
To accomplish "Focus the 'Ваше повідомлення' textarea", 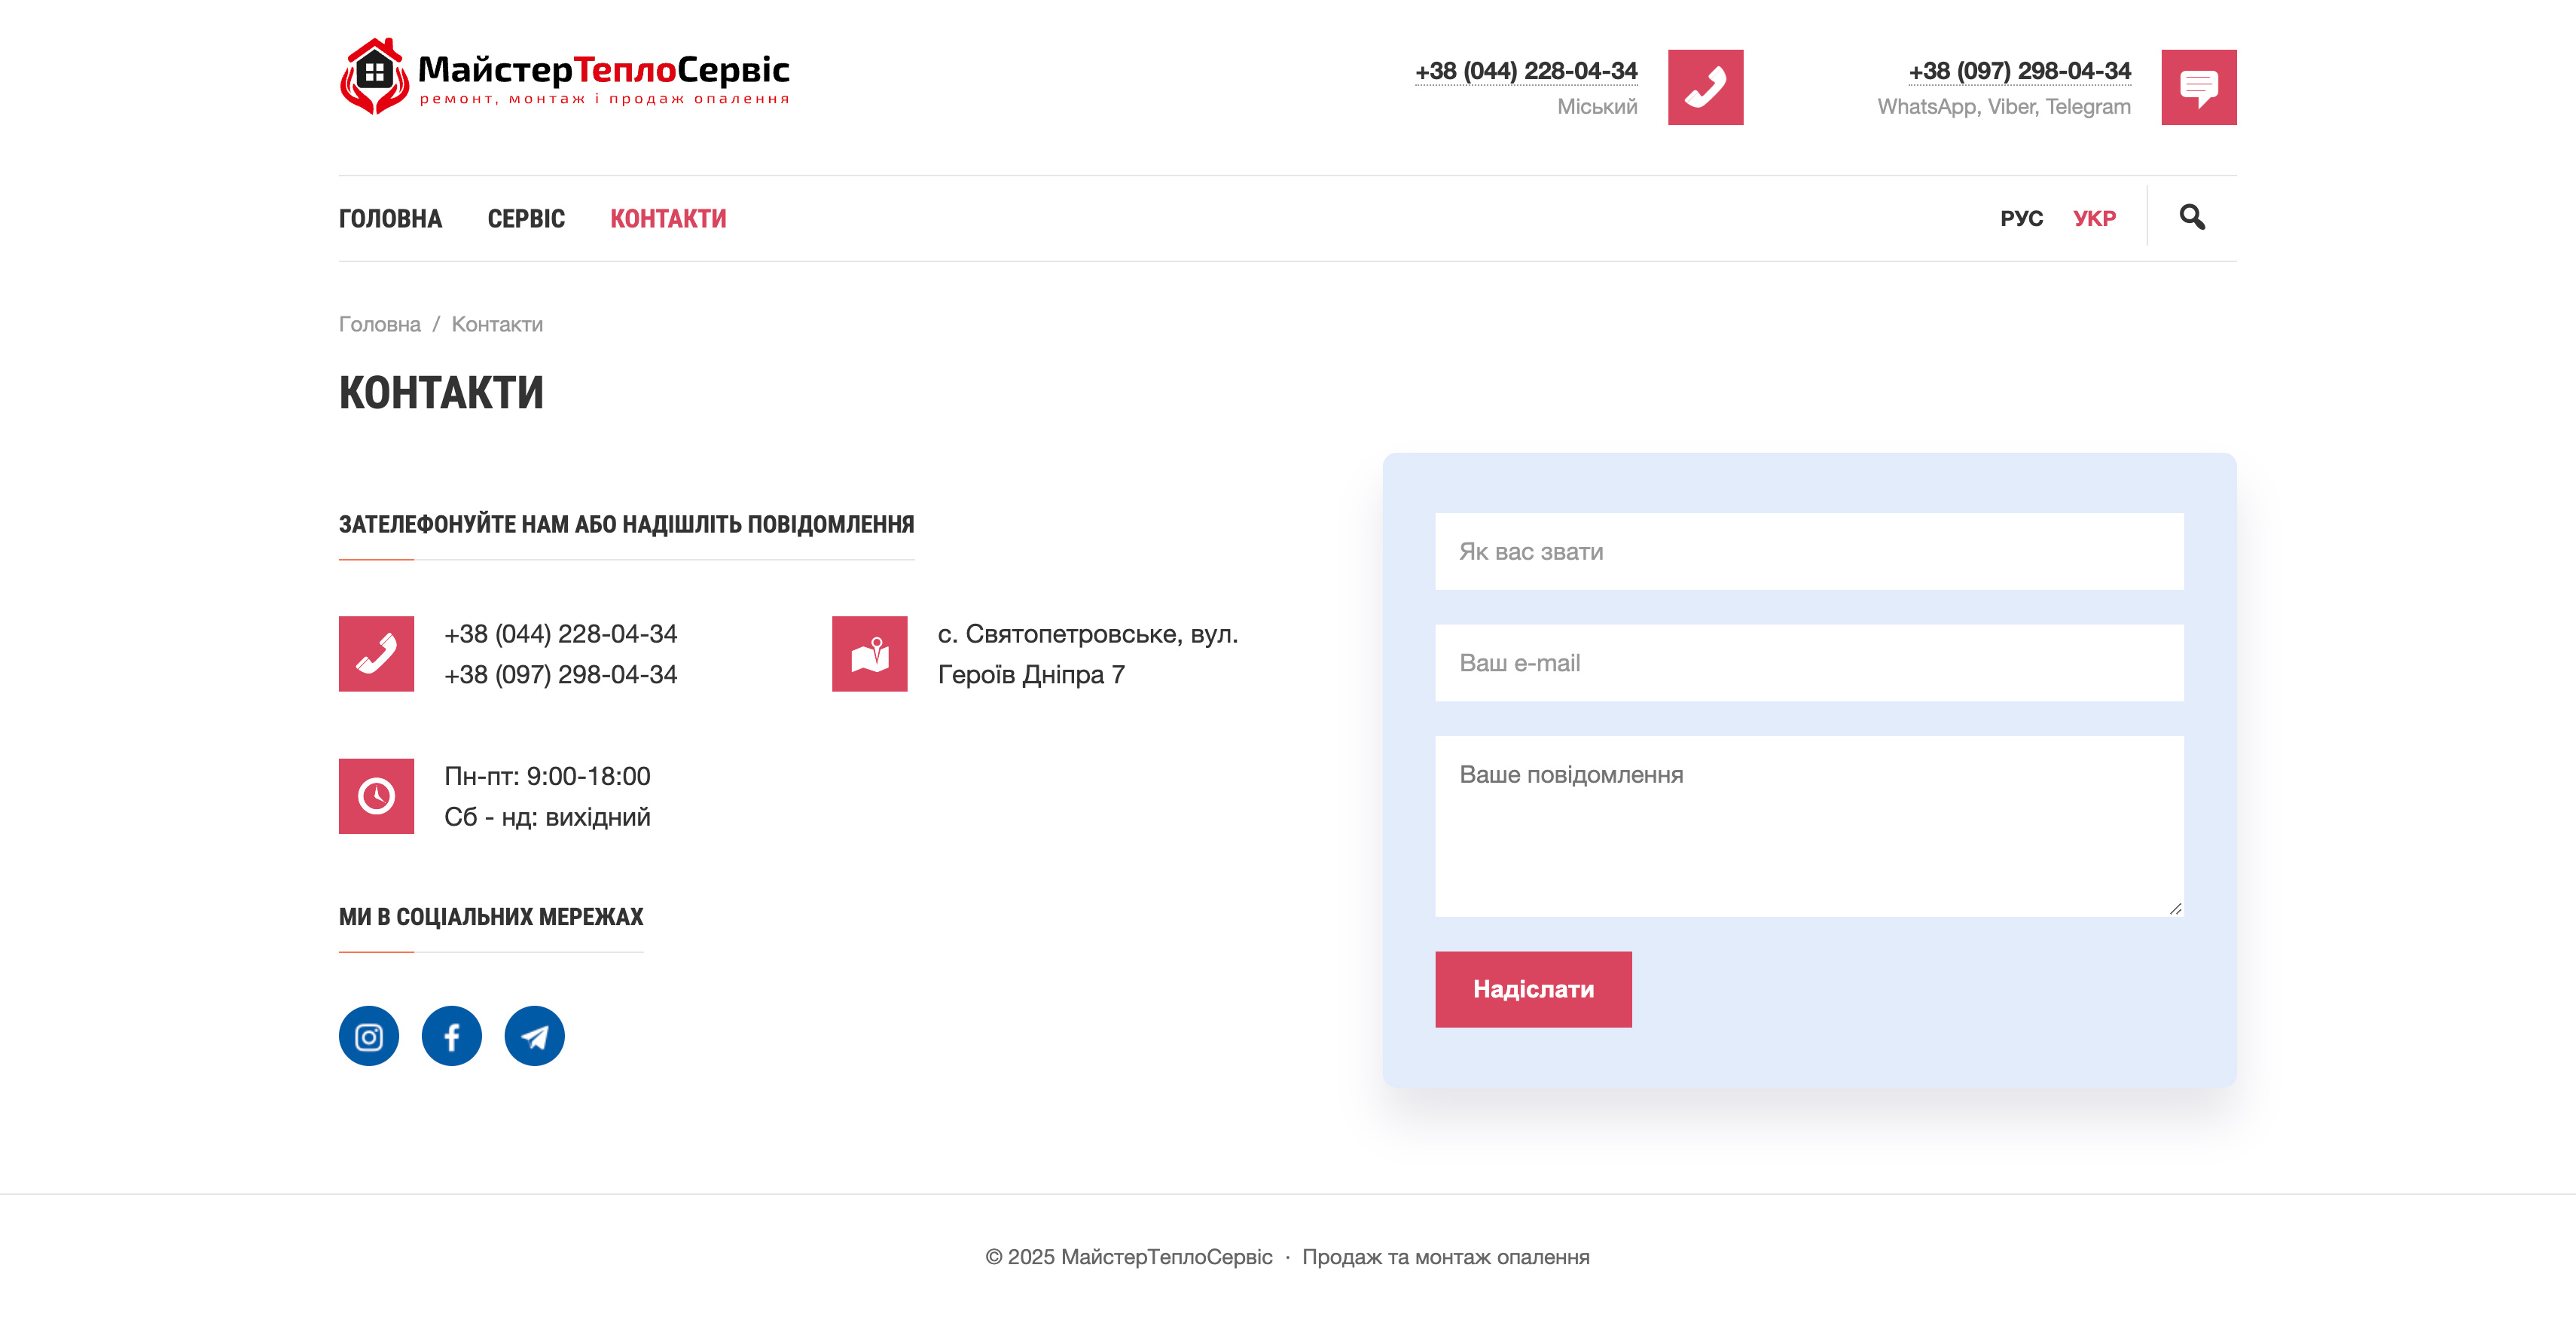I will 1809,827.
